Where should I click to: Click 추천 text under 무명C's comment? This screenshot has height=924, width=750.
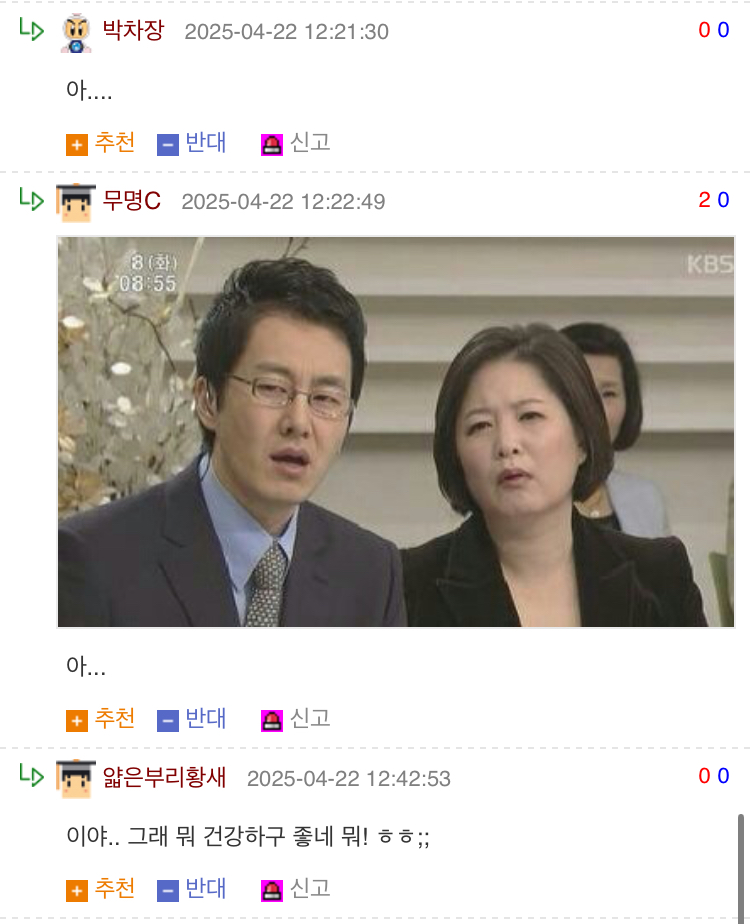[x=115, y=718]
